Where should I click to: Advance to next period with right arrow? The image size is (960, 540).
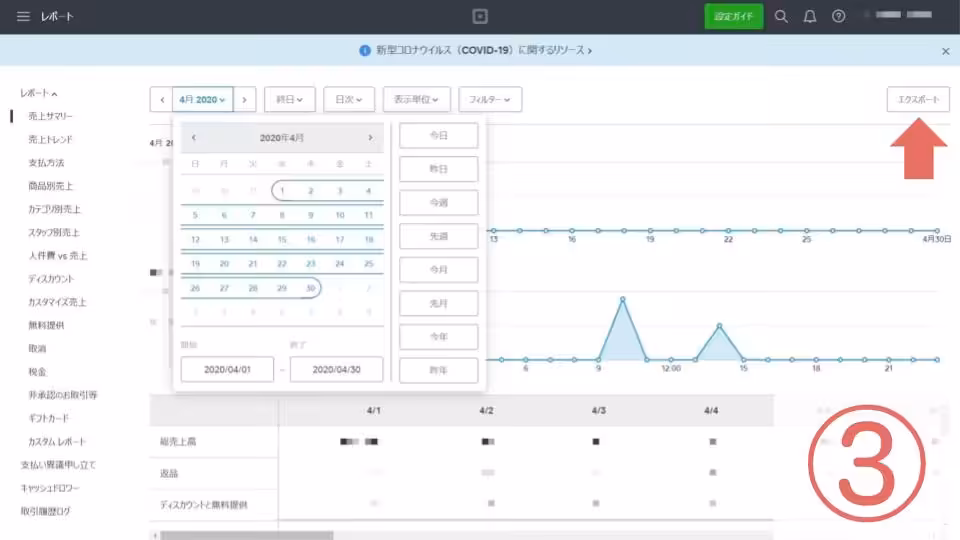(245, 99)
